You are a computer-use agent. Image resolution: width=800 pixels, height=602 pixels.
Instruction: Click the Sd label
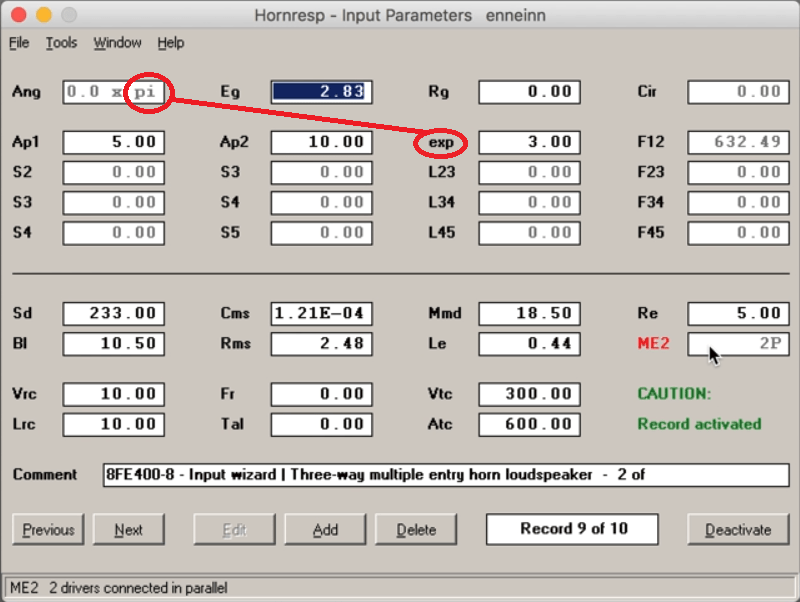pos(22,313)
